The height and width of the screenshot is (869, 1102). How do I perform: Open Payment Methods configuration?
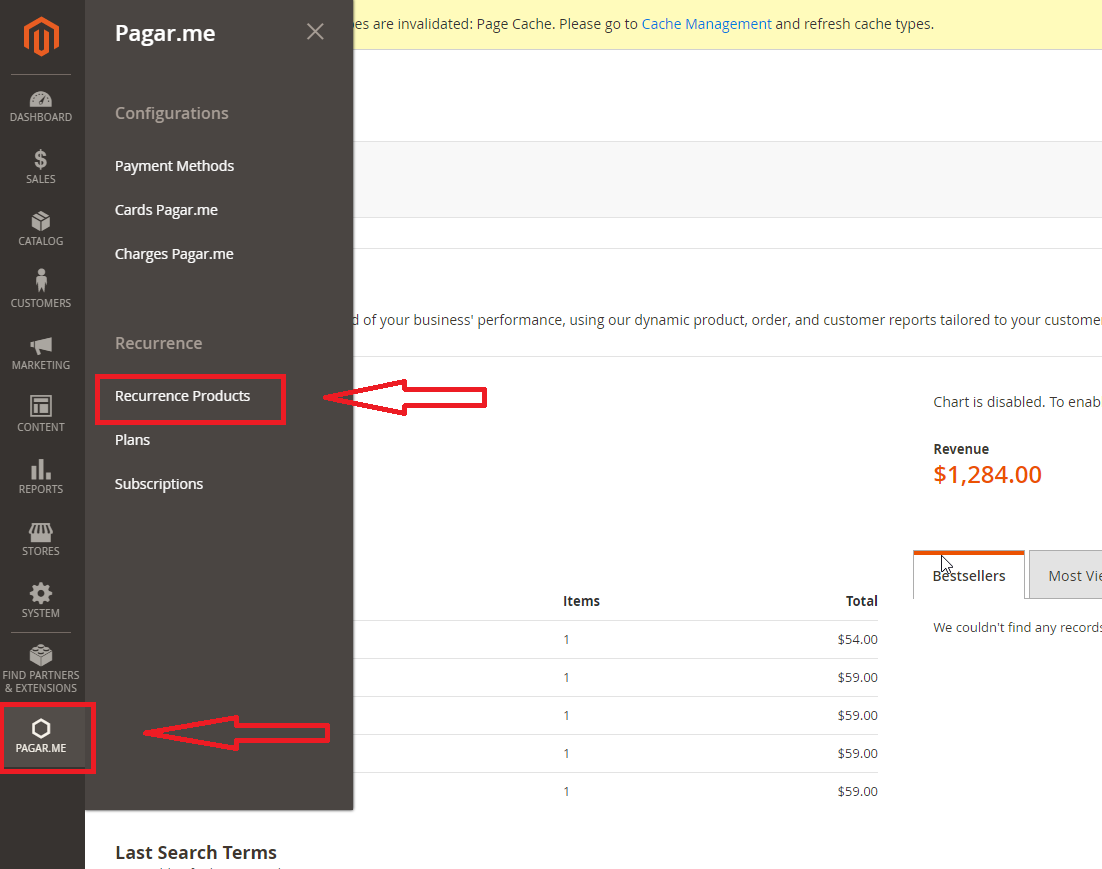(174, 166)
